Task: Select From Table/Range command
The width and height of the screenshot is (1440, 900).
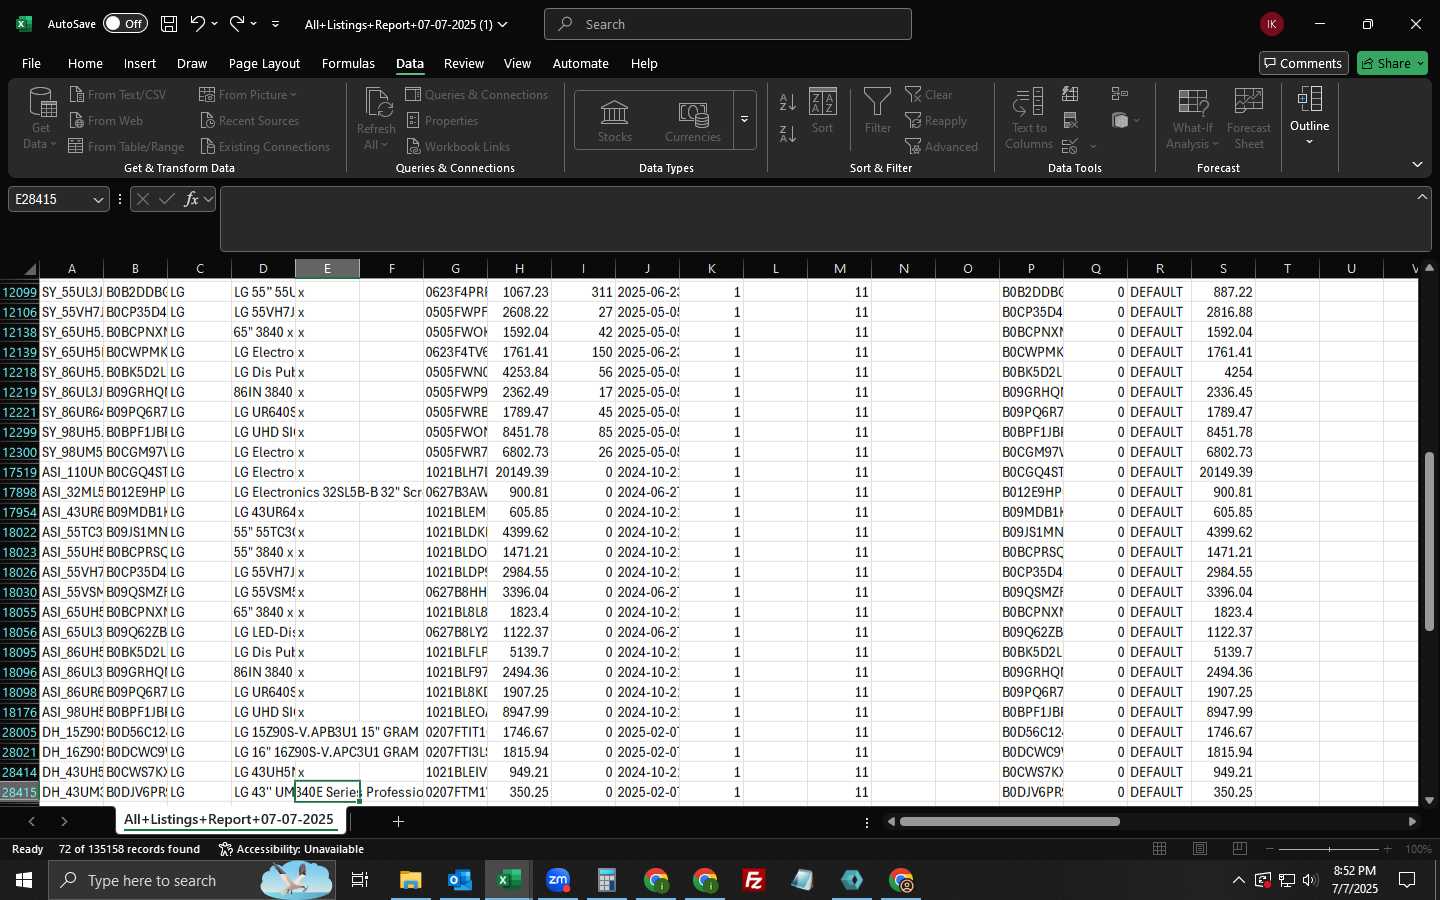Action: [x=126, y=146]
